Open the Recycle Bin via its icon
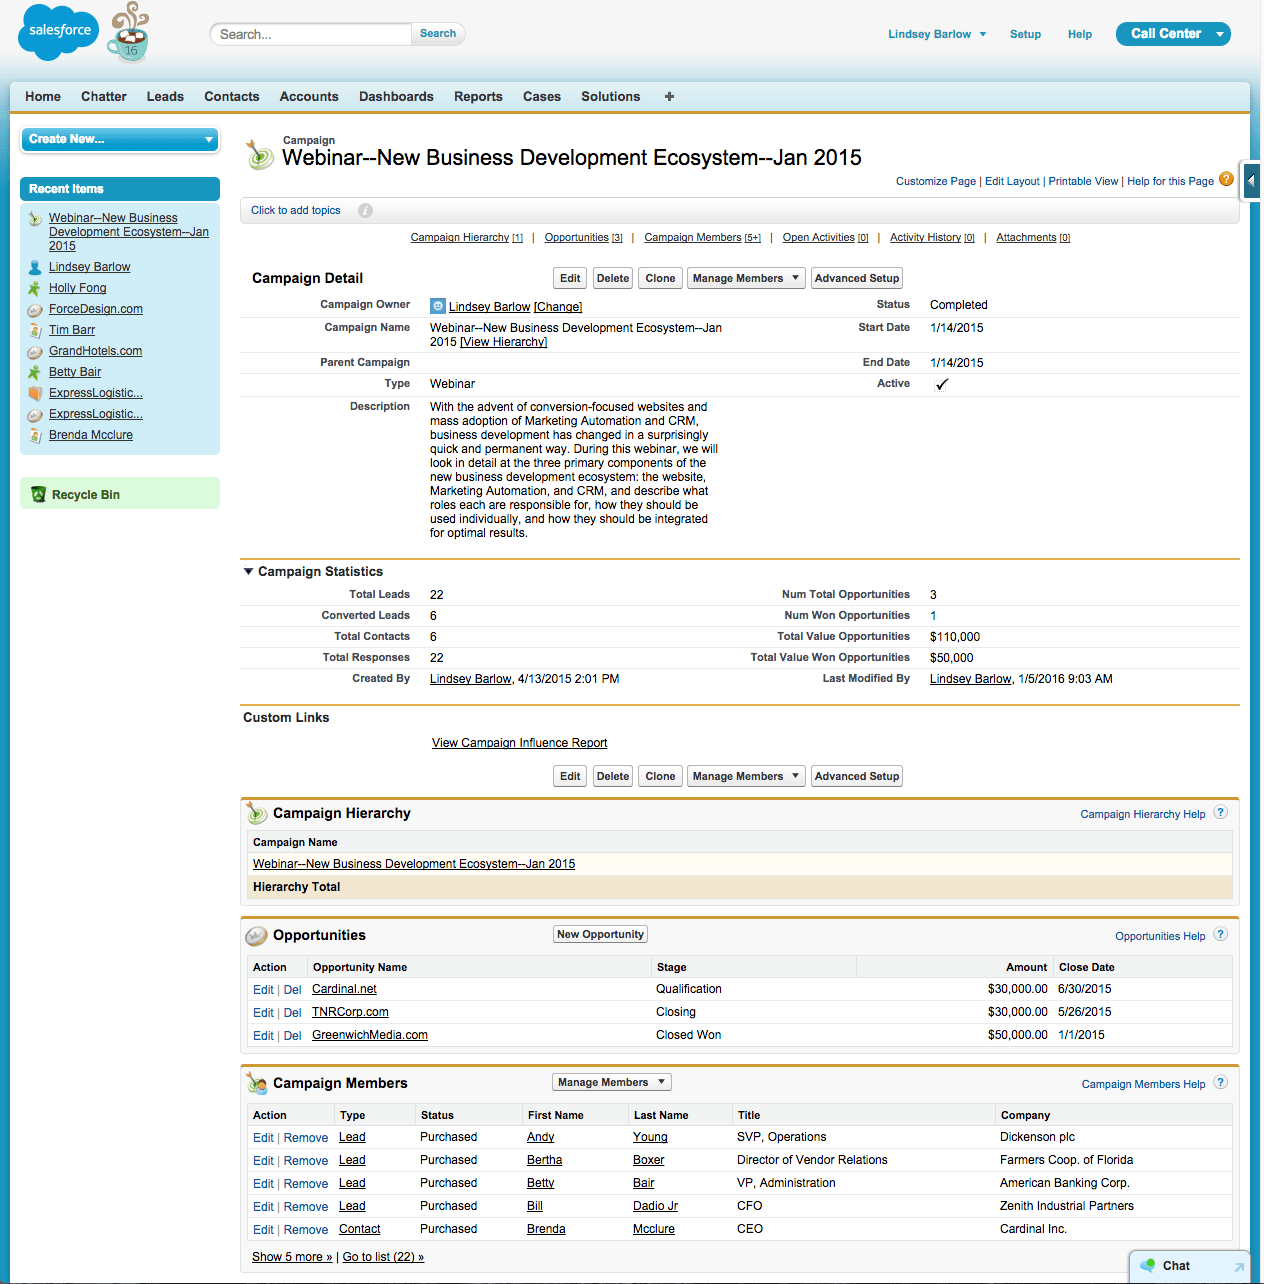 coord(38,493)
